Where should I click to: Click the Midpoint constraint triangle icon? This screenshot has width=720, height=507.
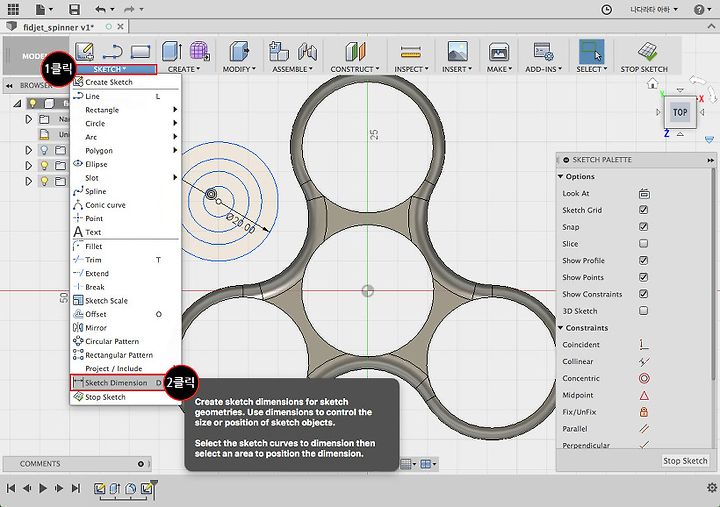[x=644, y=395]
